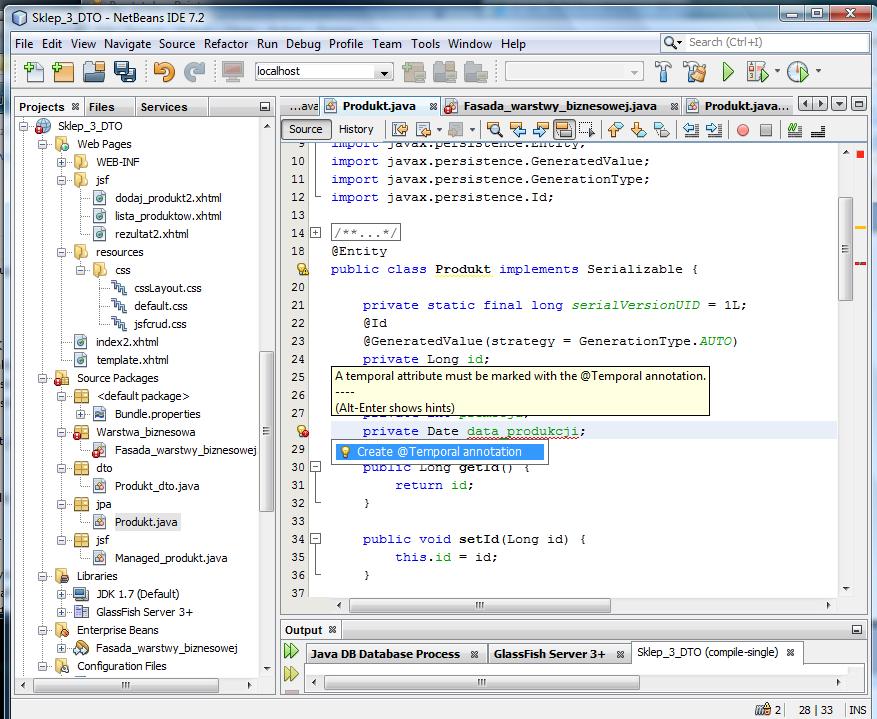Click the Profile Project clock icon

(798, 72)
